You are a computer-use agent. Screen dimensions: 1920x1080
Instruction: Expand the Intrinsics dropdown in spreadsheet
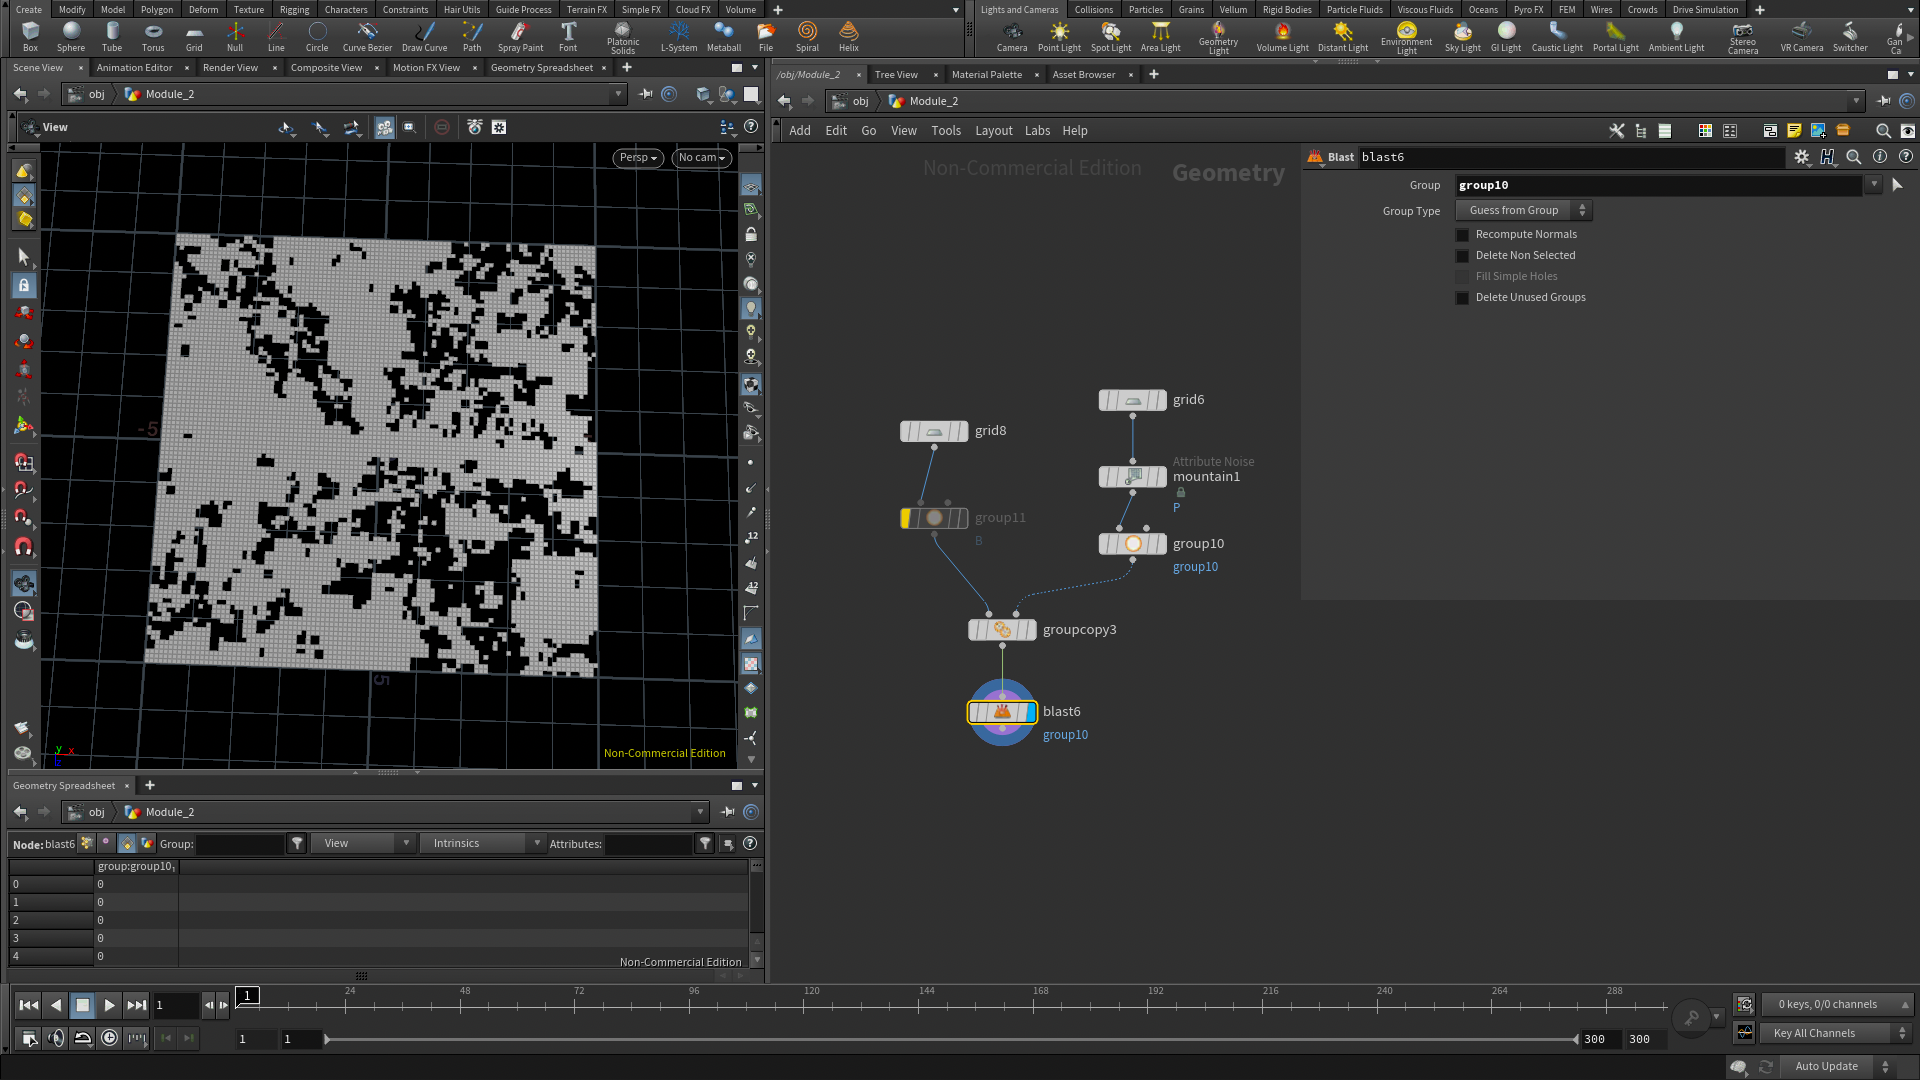(x=482, y=844)
